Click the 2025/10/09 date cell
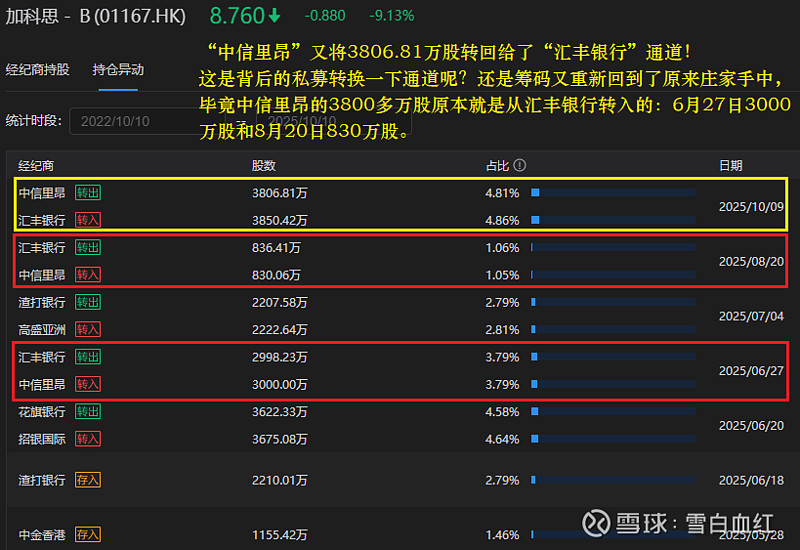The image size is (800, 550). pyautogui.click(x=751, y=207)
